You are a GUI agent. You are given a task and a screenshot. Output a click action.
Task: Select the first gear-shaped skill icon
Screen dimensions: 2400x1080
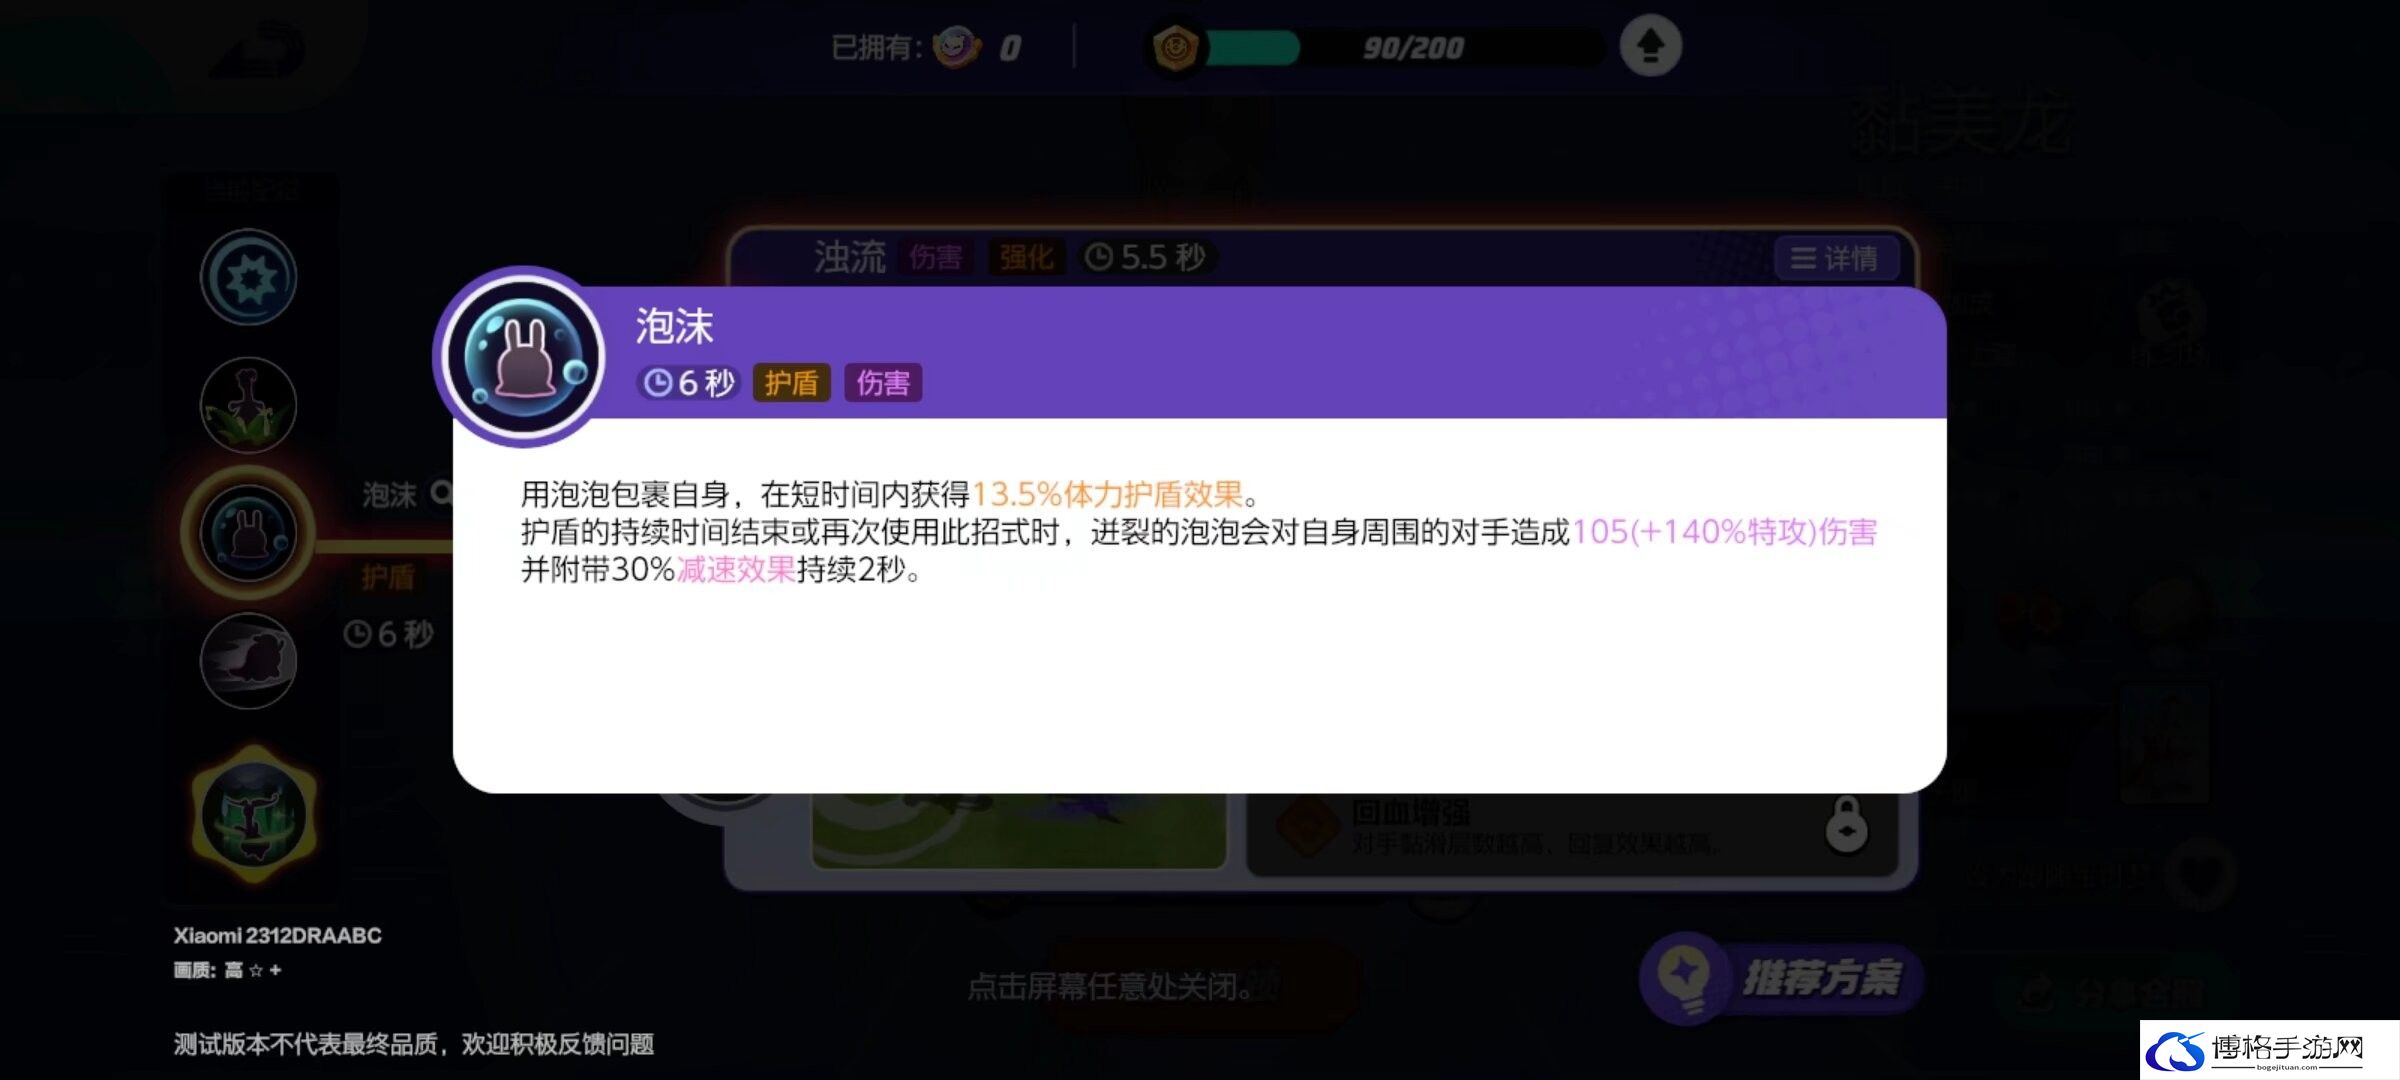248,277
